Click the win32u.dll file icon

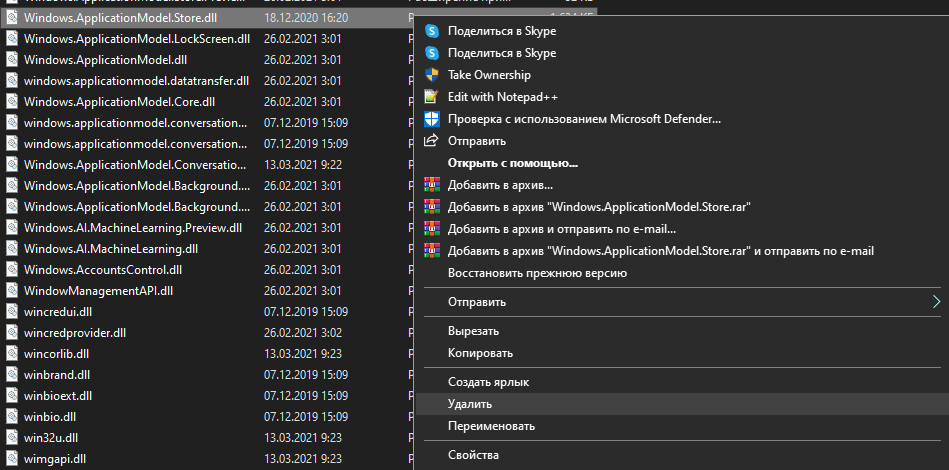pos(11,438)
